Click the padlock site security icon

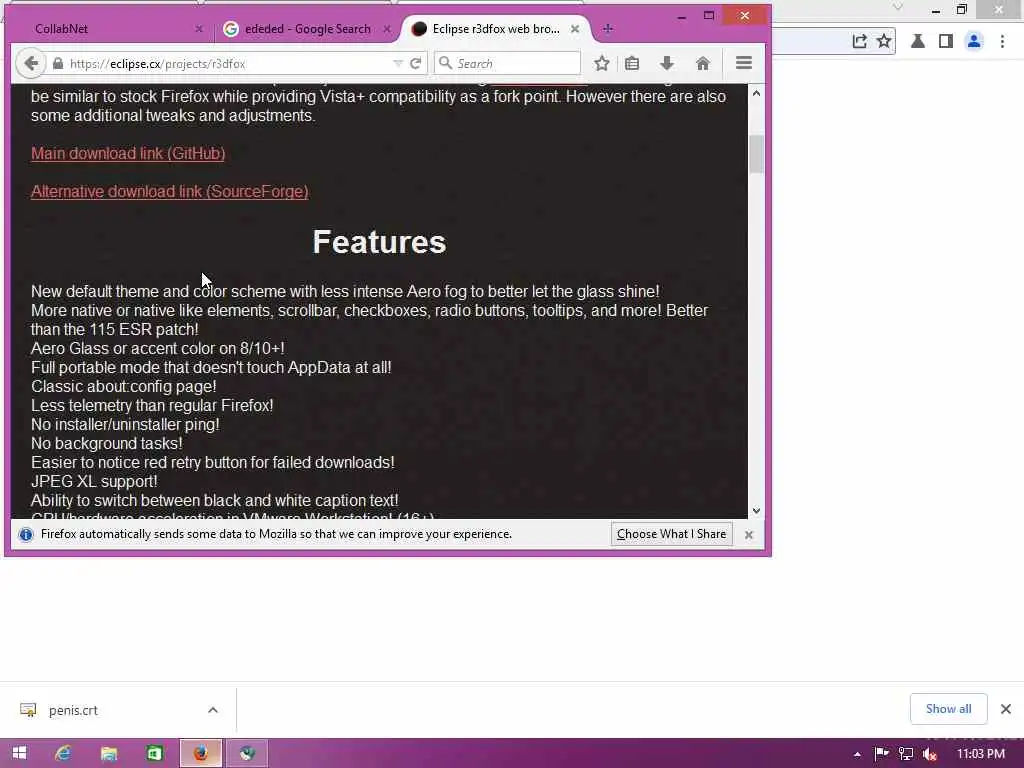(x=58, y=63)
